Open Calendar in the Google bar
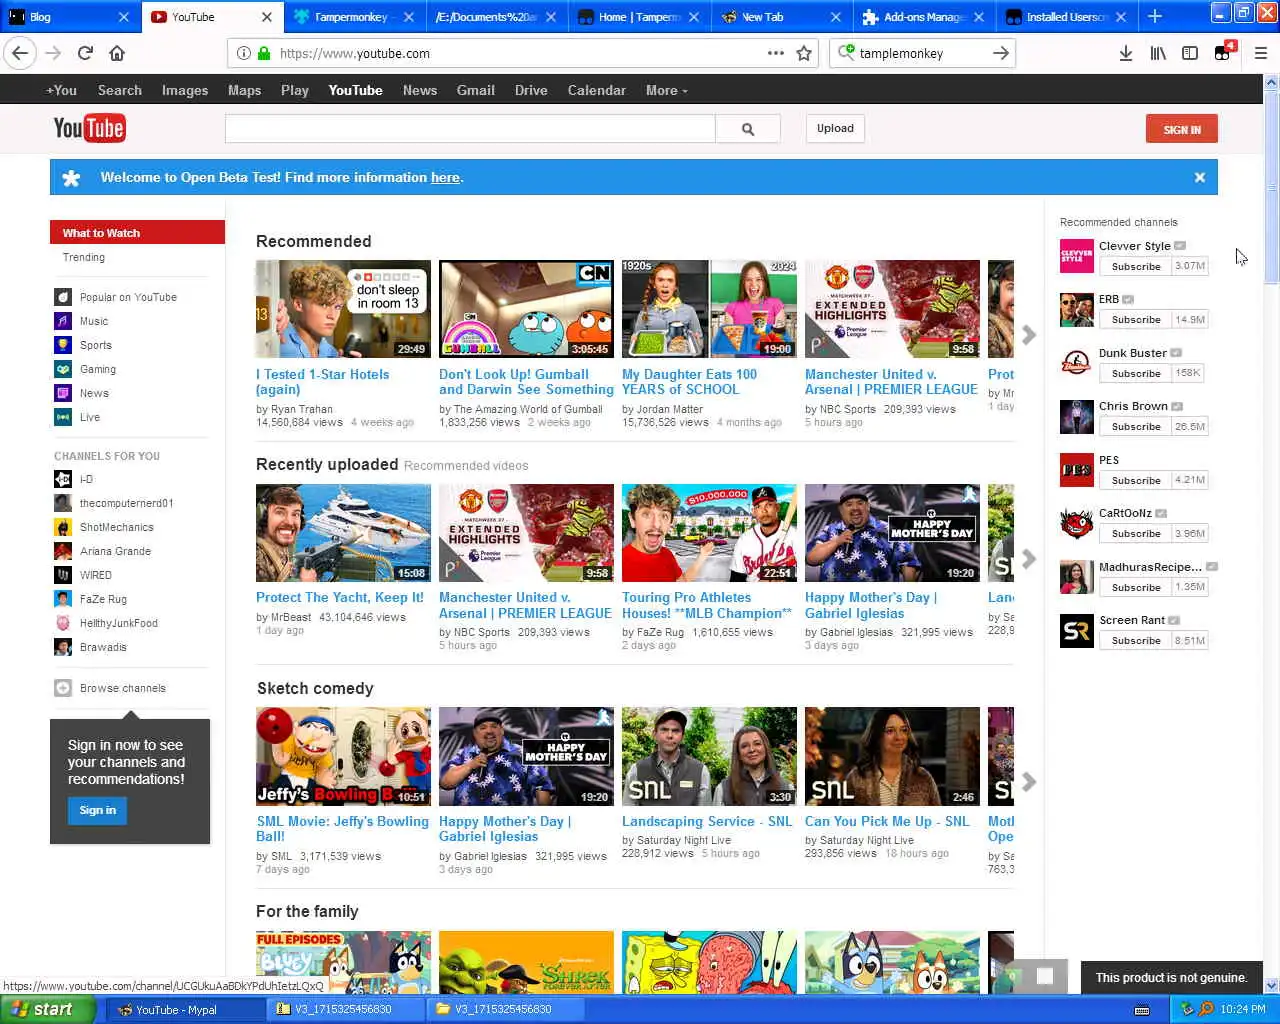The width and height of the screenshot is (1280, 1024). click(x=597, y=90)
